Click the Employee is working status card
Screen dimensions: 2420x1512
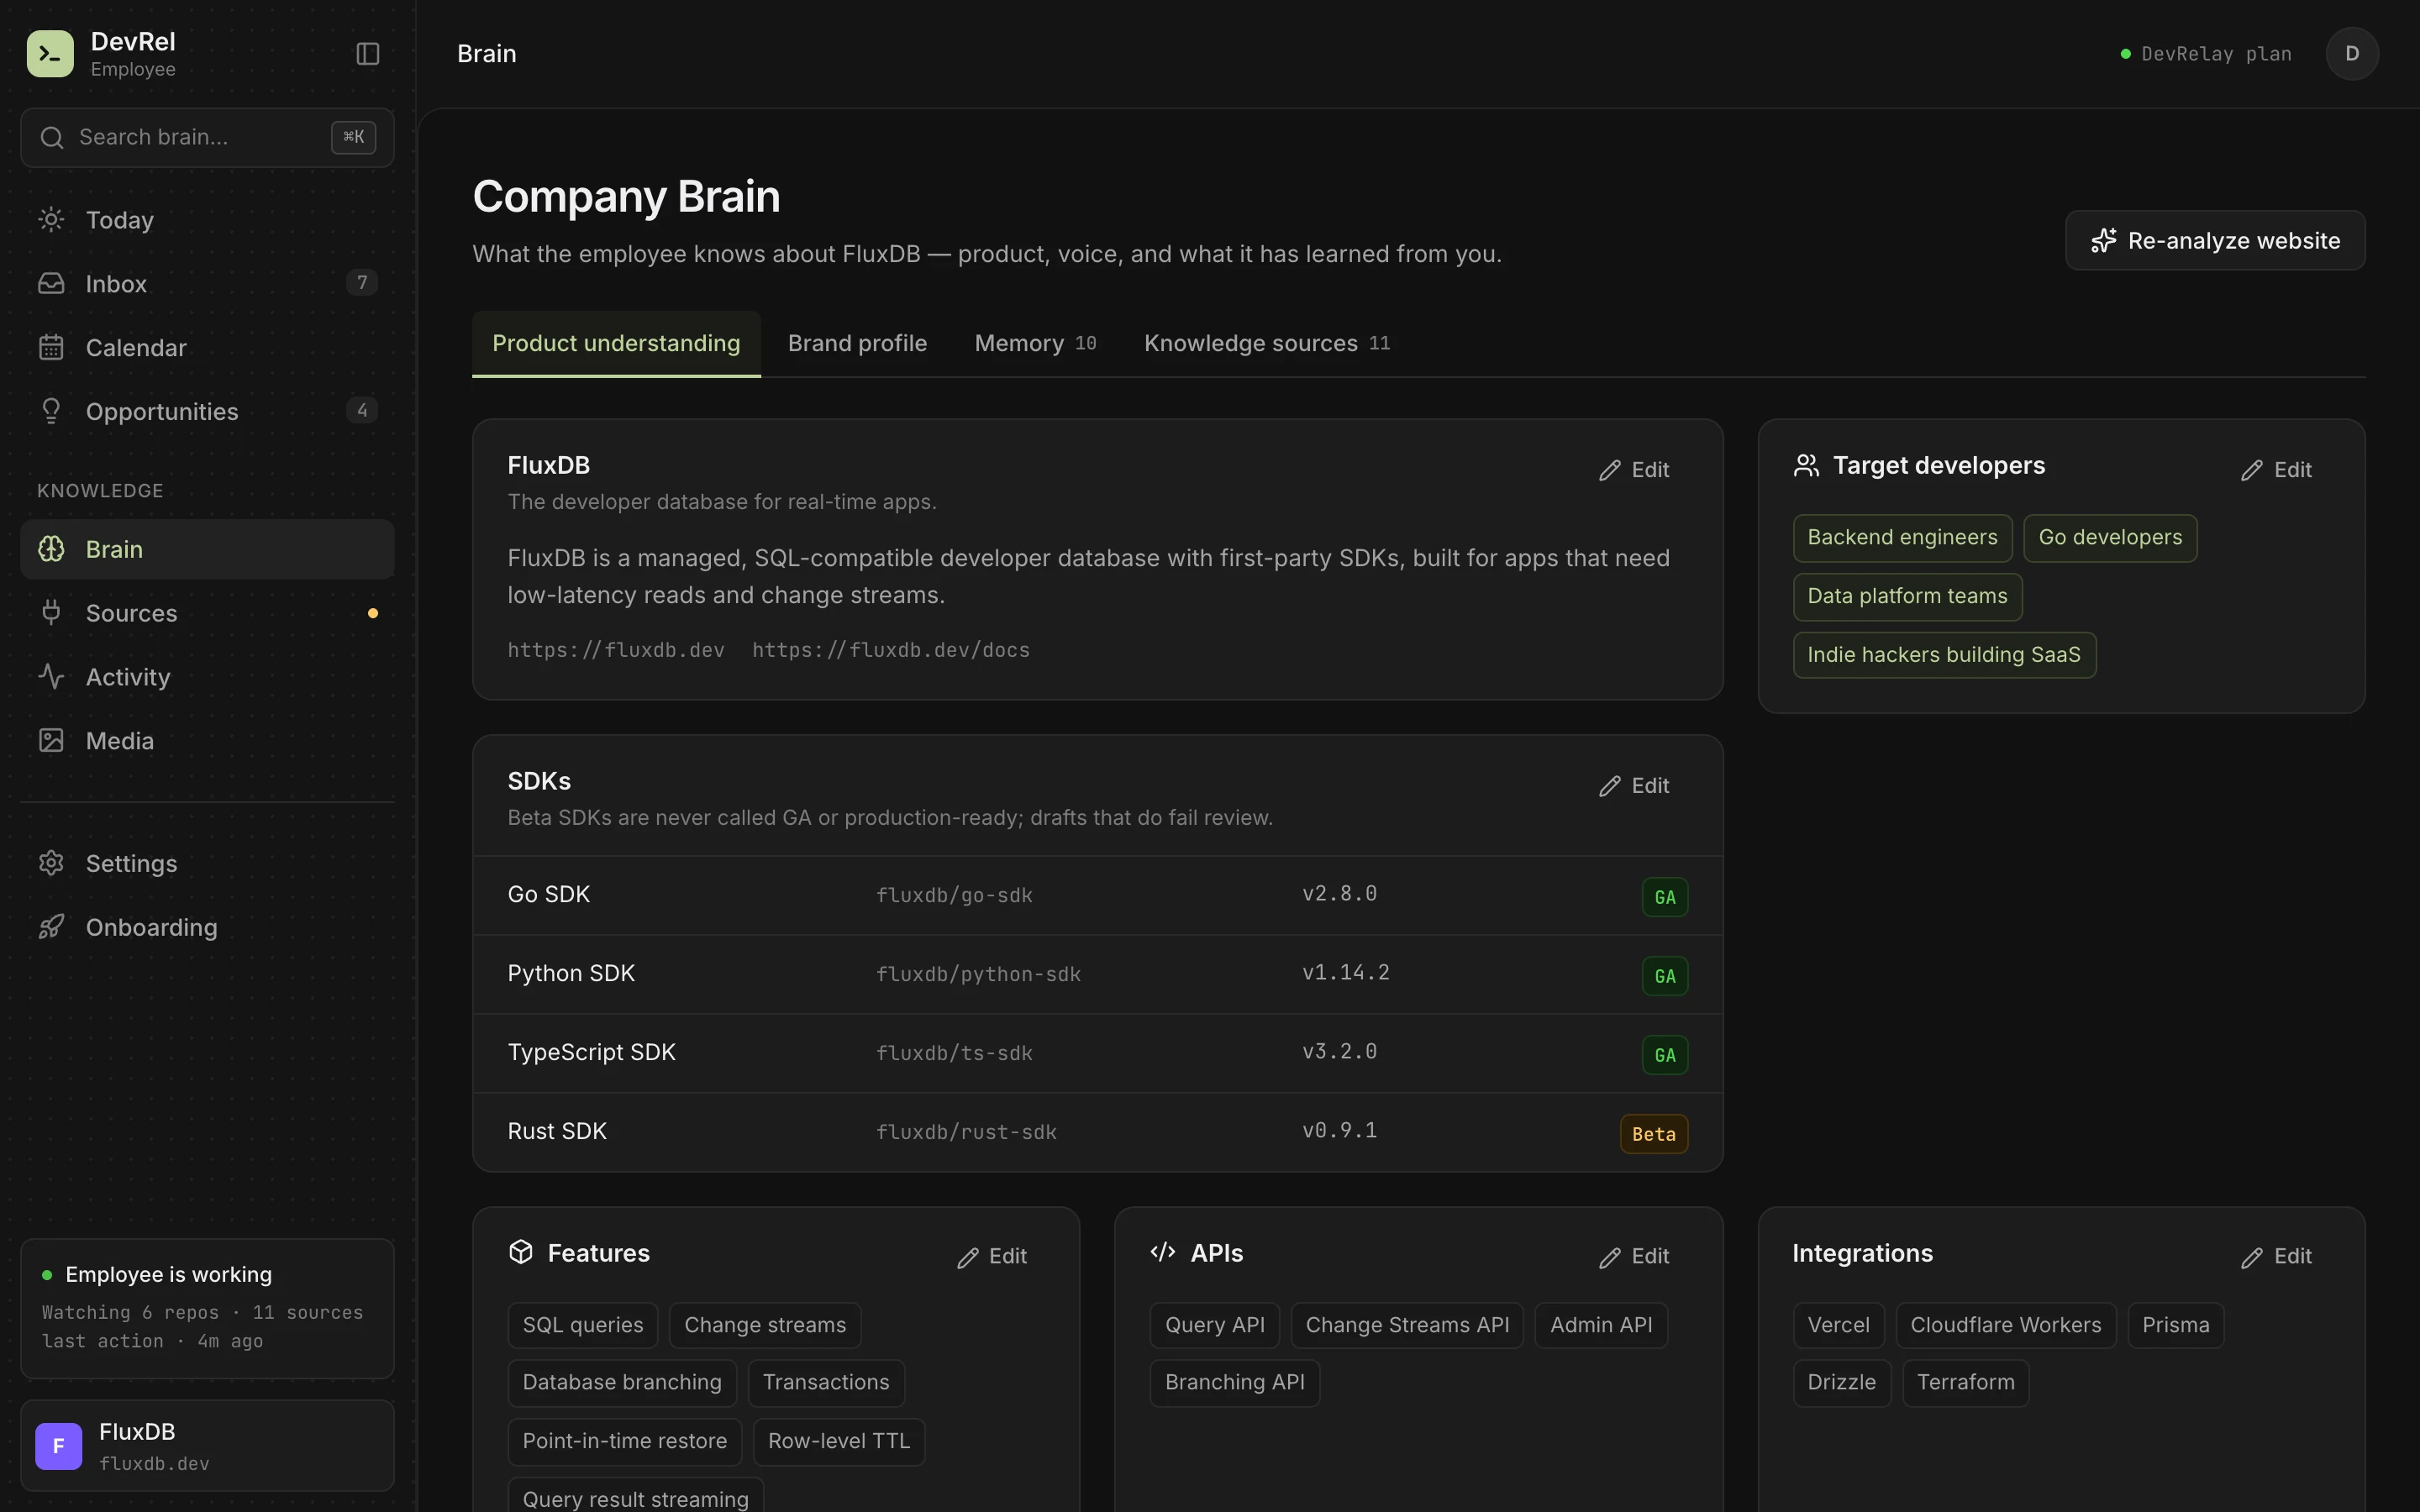(x=207, y=1308)
